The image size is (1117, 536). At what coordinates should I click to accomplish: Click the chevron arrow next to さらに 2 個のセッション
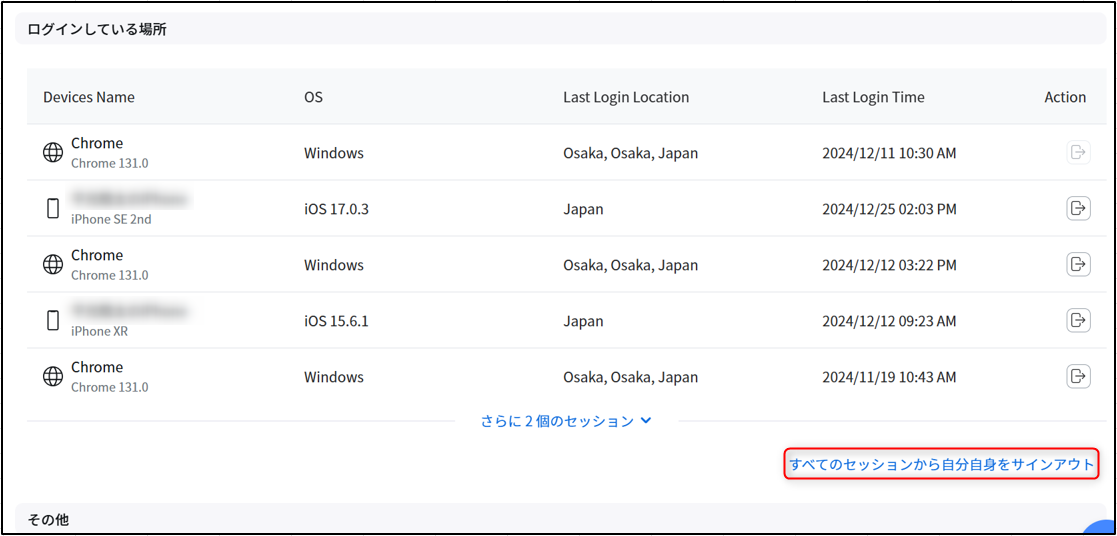pyautogui.click(x=646, y=421)
